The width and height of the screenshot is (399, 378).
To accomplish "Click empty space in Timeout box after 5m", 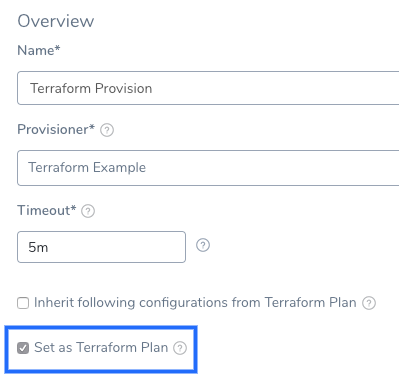I will (x=117, y=247).
